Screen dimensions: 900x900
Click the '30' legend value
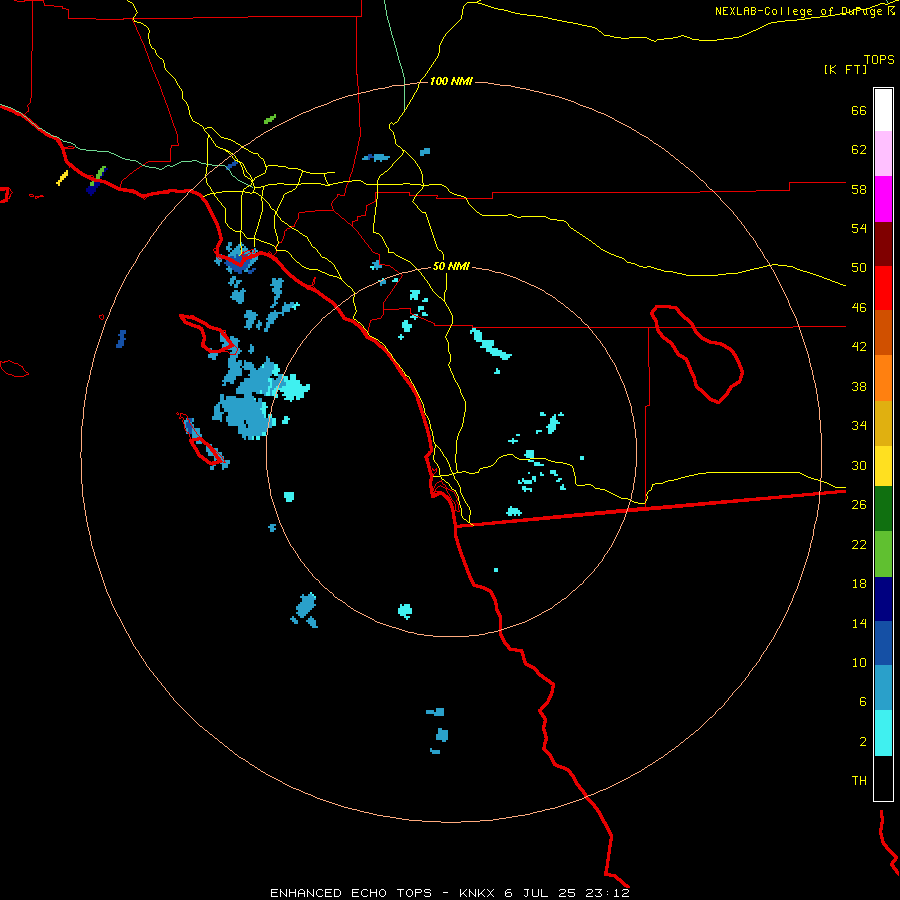(x=859, y=465)
